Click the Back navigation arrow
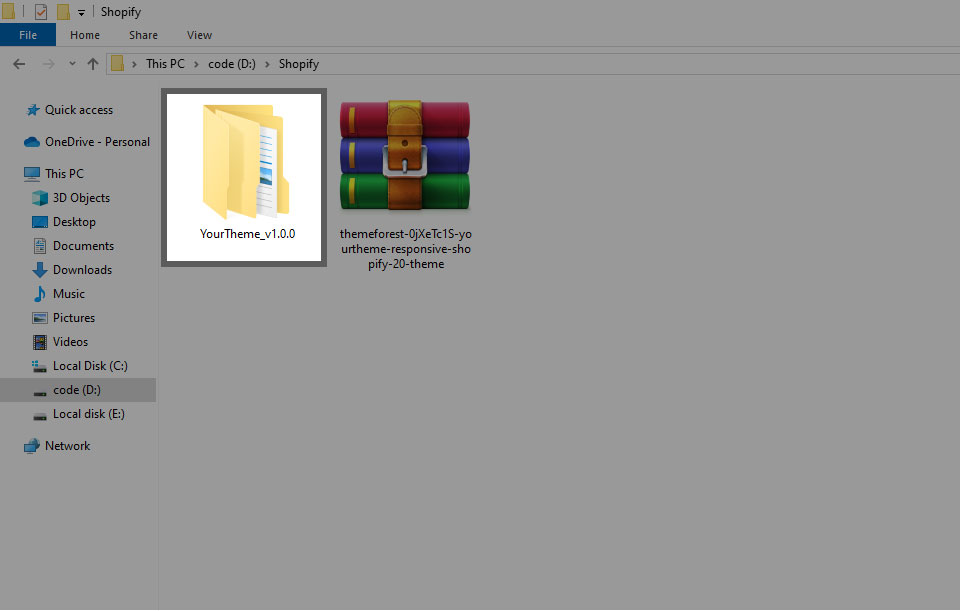The width and height of the screenshot is (960, 611). pyautogui.click(x=19, y=64)
